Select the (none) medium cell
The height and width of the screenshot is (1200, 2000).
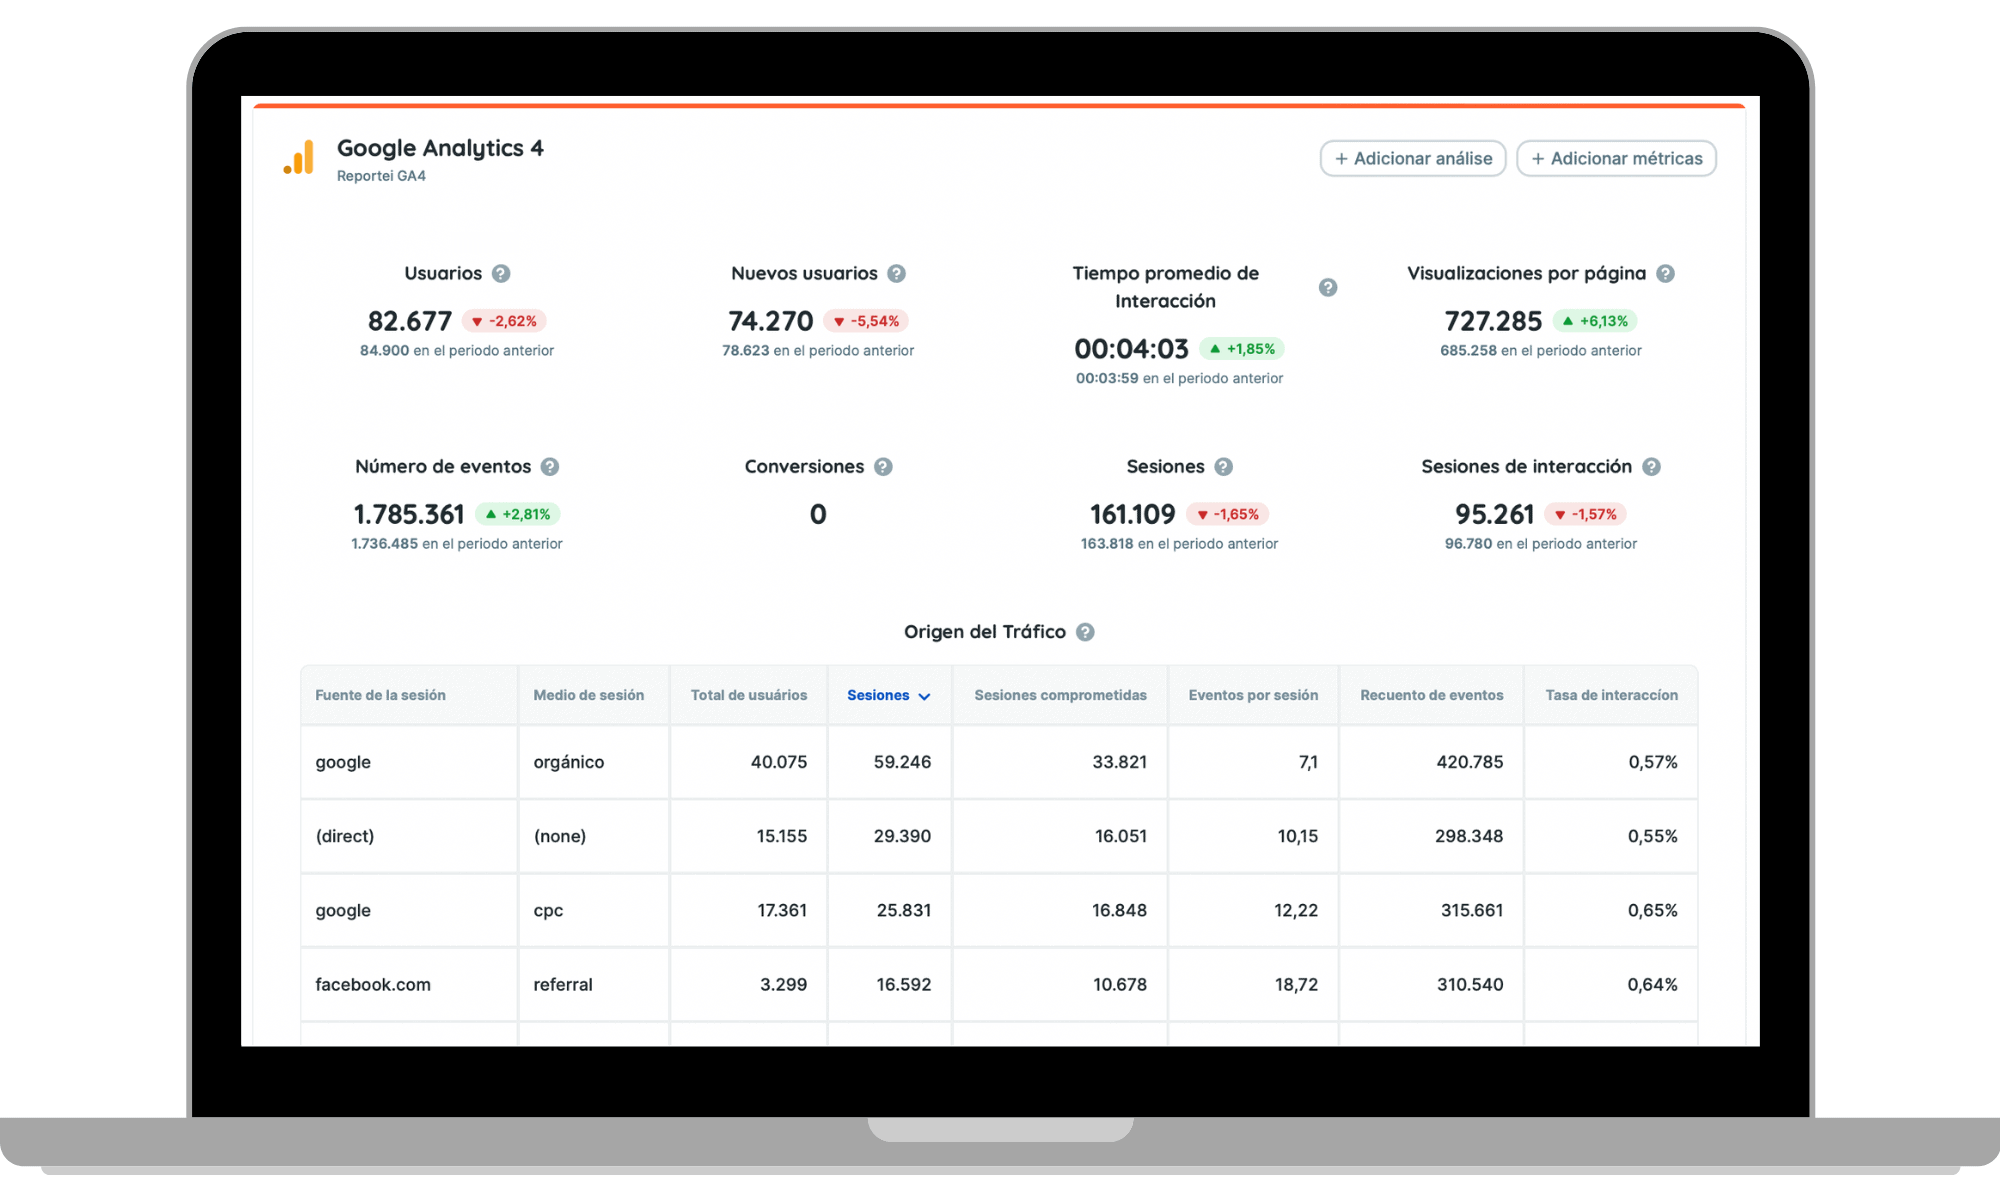pyautogui.click(x=594, y=836)
